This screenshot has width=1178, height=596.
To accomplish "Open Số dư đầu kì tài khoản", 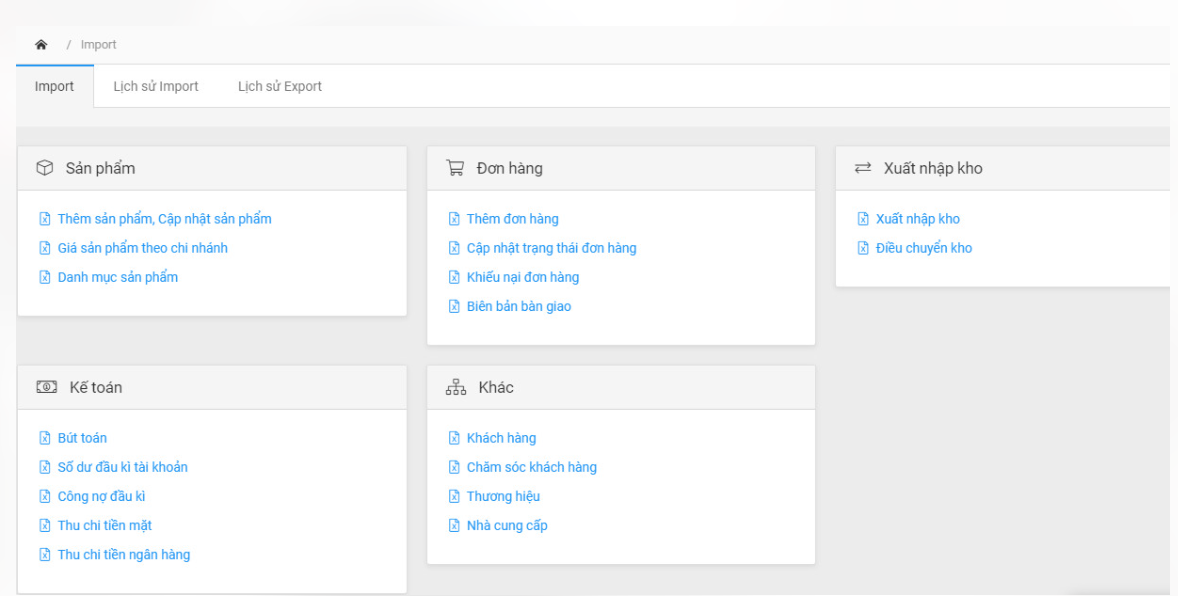I will pos(122,467).
